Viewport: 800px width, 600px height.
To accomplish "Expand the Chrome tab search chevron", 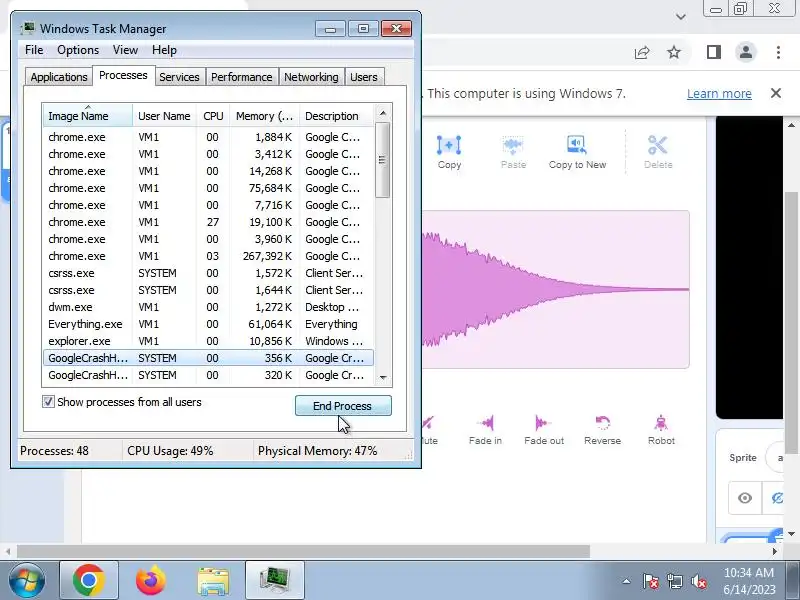I will click(681, 17).
